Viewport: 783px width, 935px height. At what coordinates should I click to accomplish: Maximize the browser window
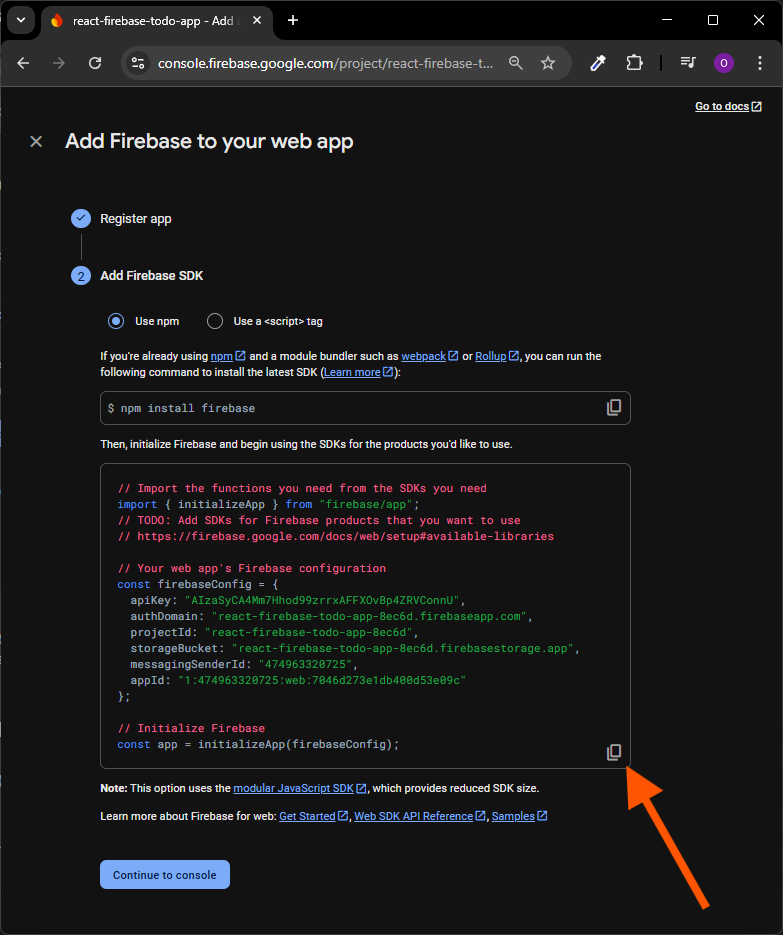[x=713, y=20]
